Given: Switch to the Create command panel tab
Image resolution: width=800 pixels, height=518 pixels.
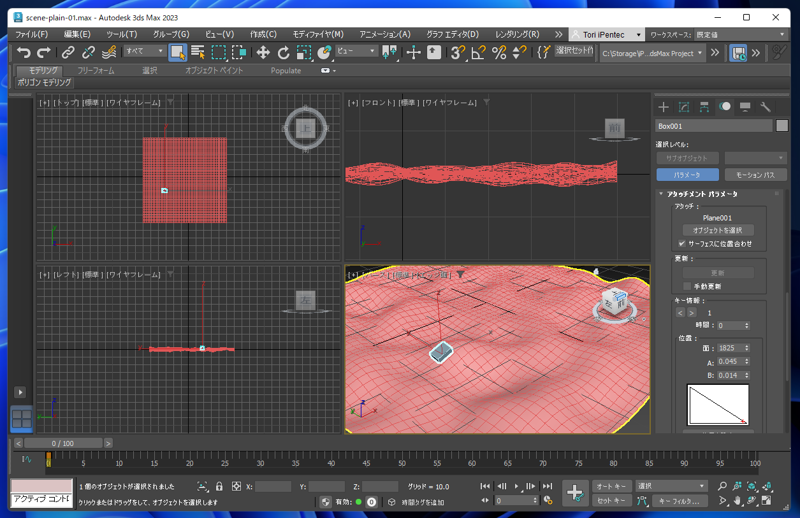Looking at the screenshot, I should click(663, 107).
